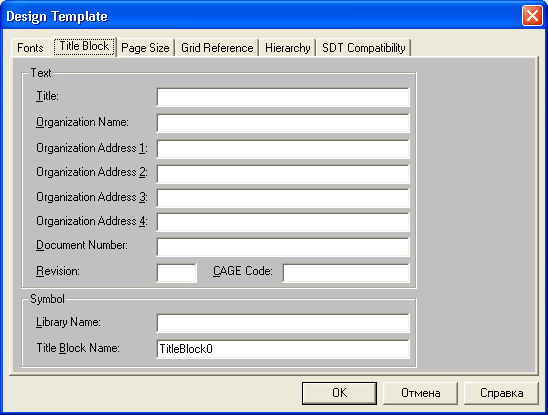Switch to SDT Compatibility tab
Viewport: 548px width, 415px height.
click(363, 48)
